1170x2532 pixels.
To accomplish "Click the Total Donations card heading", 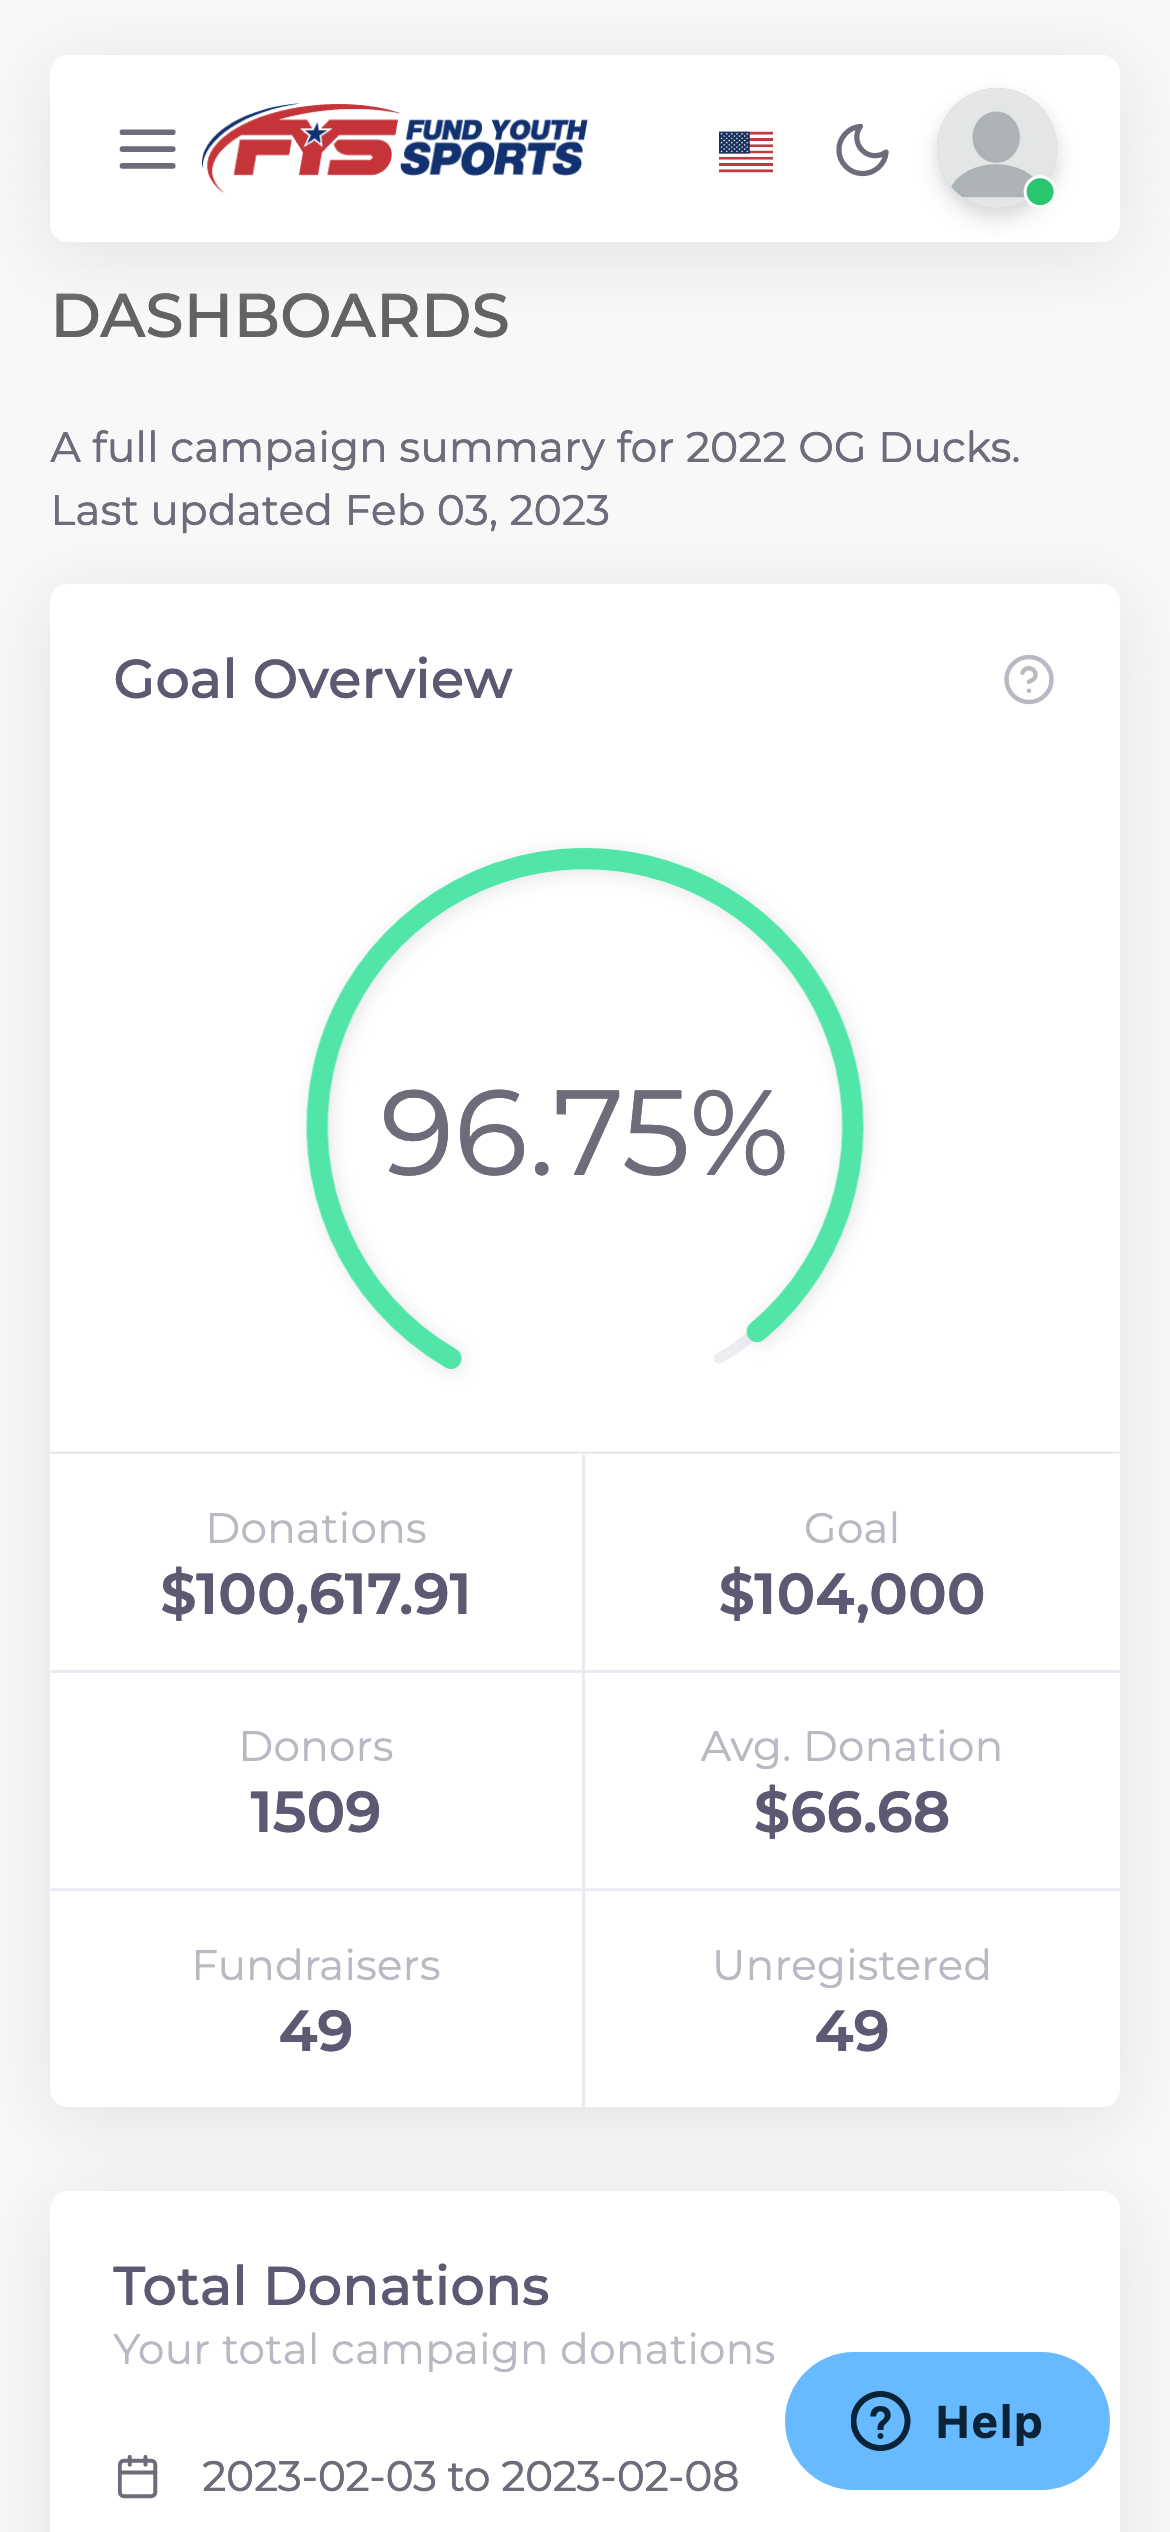I will coord(331,2286).
